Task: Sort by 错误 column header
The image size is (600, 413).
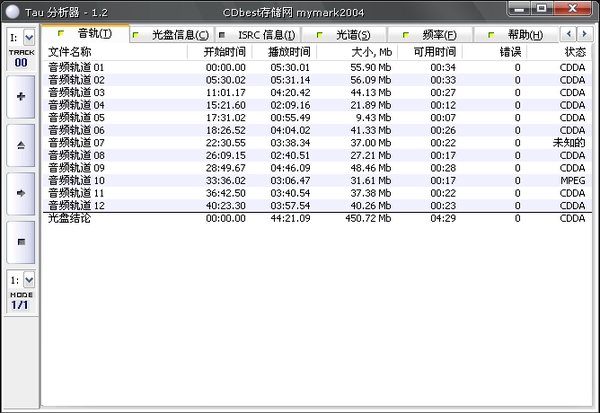Action: point(494,52)
